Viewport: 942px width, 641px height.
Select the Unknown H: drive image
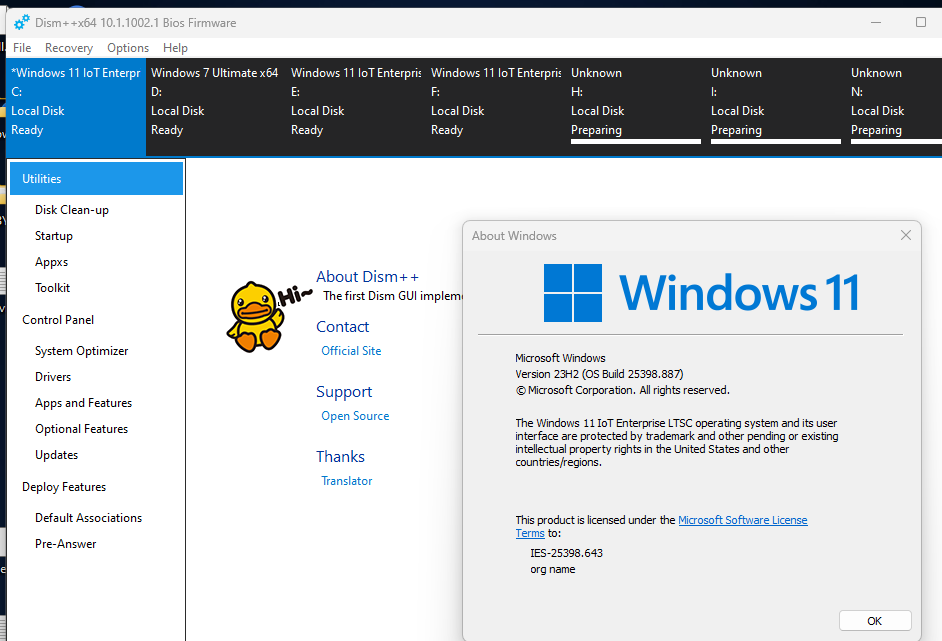[636, 107]
